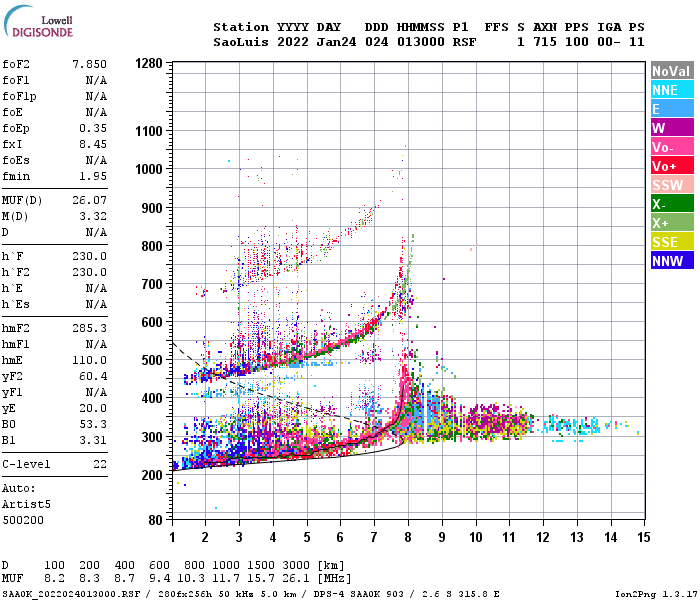
Task: Click the Artist5 auto-scaling label
Action: pos(26,504)
